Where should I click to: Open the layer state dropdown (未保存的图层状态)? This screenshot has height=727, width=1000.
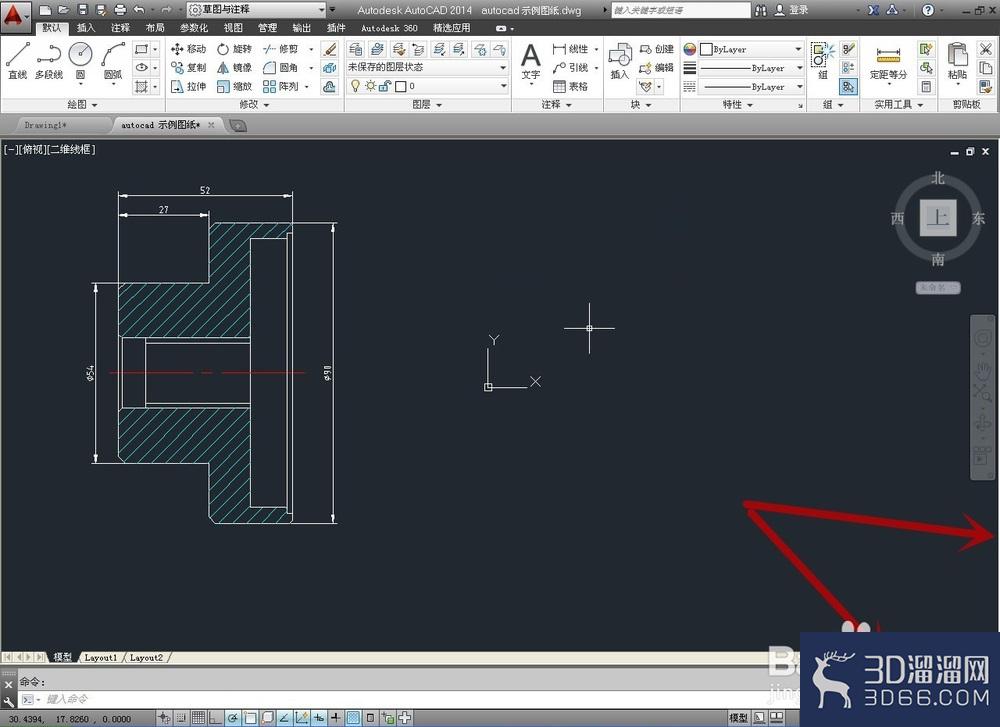point(427,67)
